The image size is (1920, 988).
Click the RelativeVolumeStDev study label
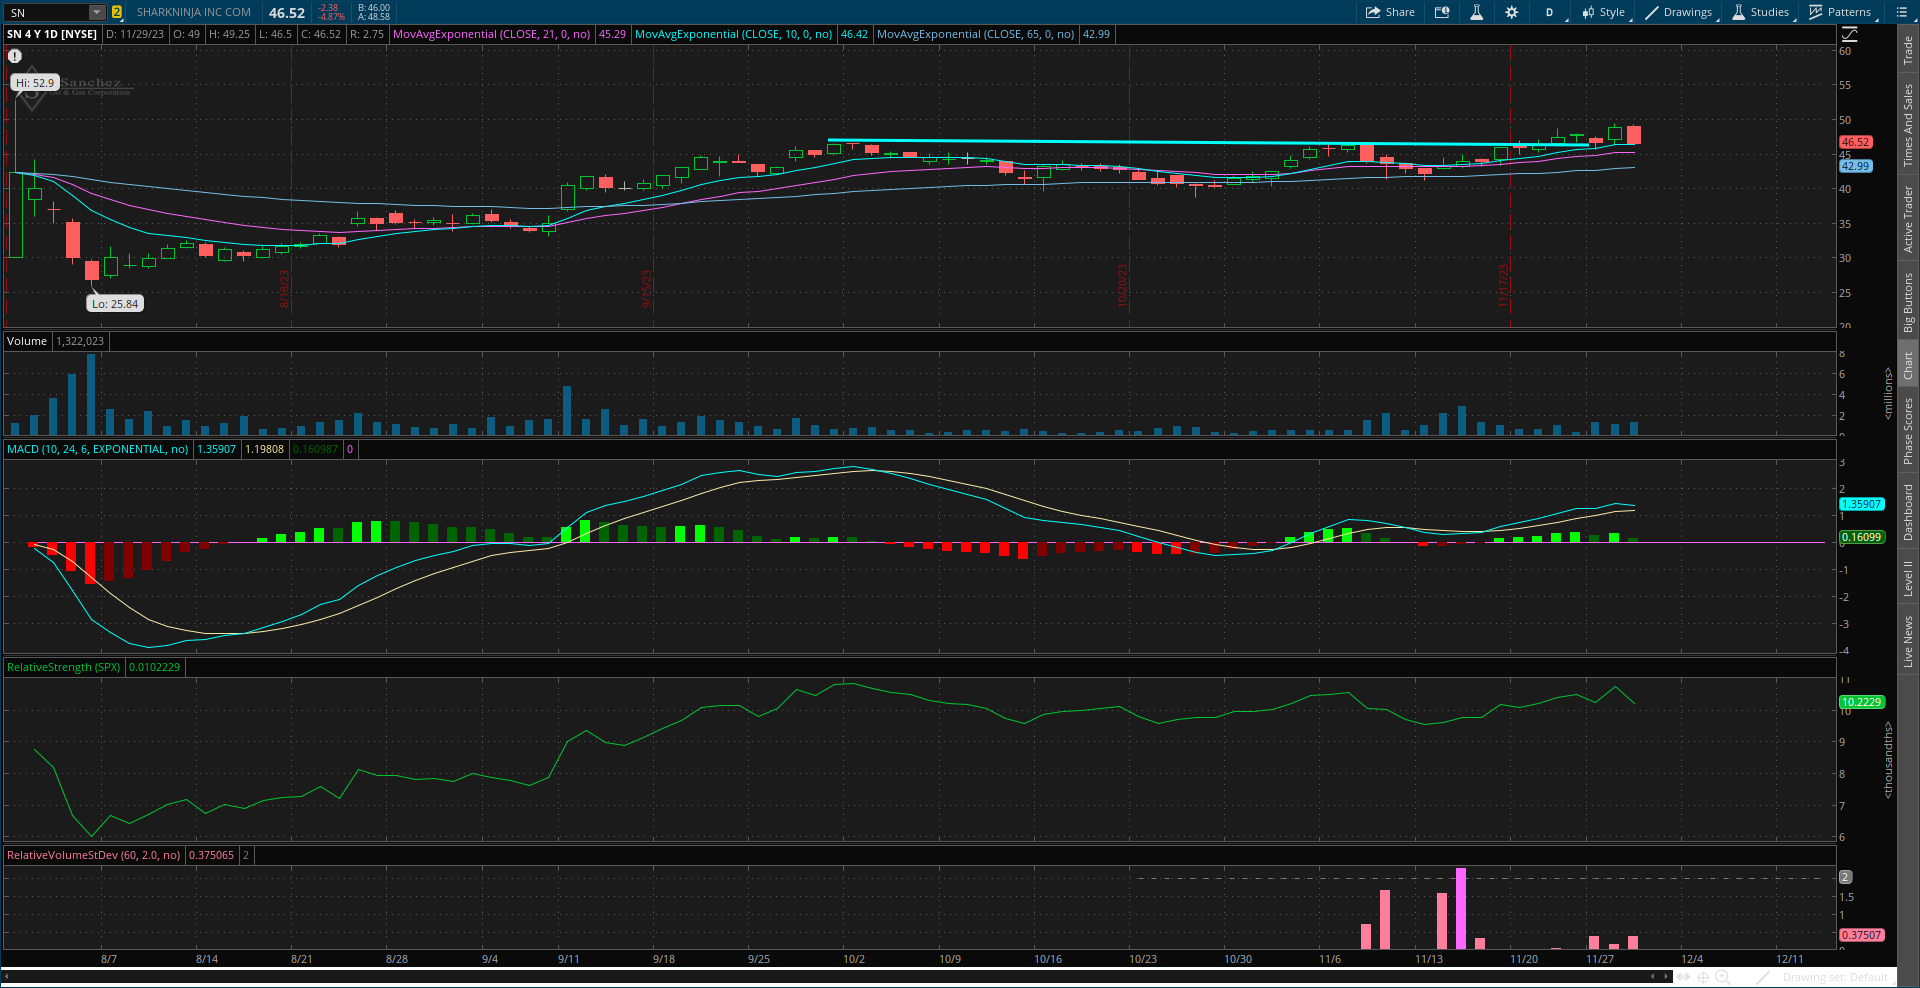point(94,855)
